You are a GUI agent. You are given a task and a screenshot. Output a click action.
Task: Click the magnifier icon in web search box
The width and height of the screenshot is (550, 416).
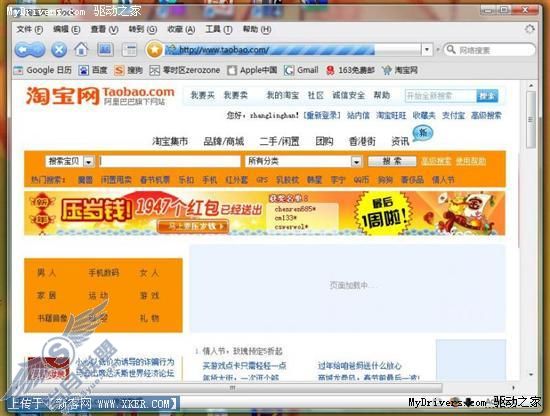pos(451,49)
